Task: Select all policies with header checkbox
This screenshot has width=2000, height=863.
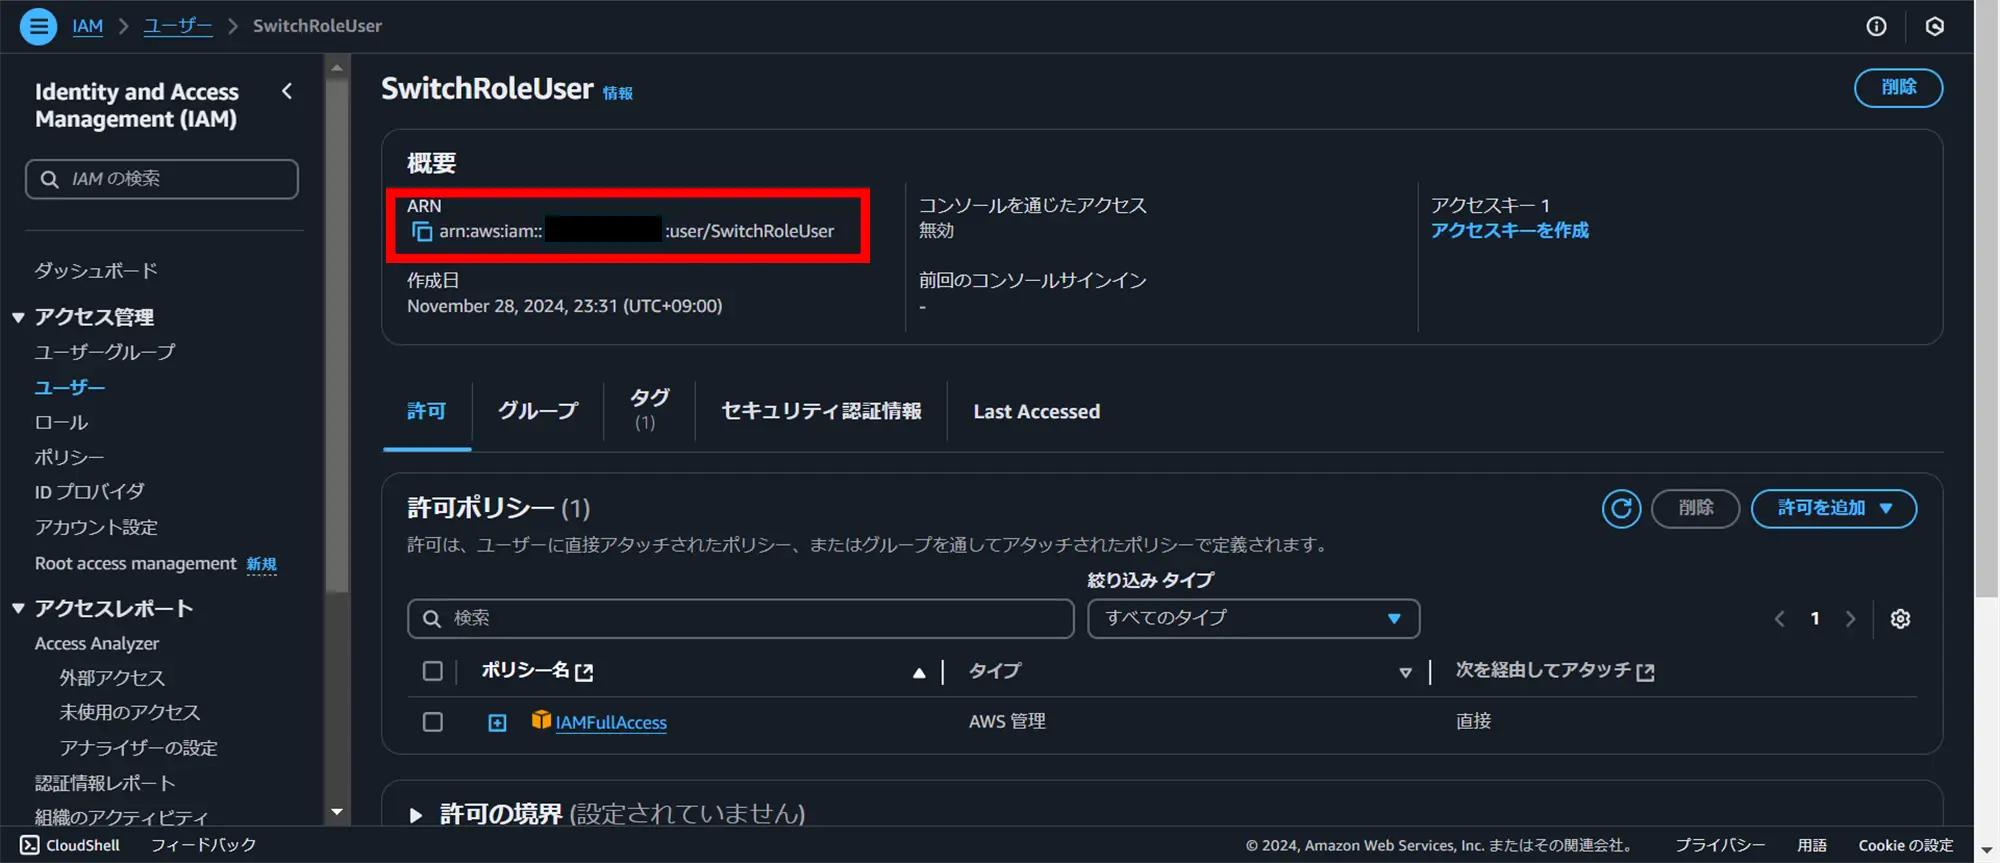Action: click(x=432, y=671)
